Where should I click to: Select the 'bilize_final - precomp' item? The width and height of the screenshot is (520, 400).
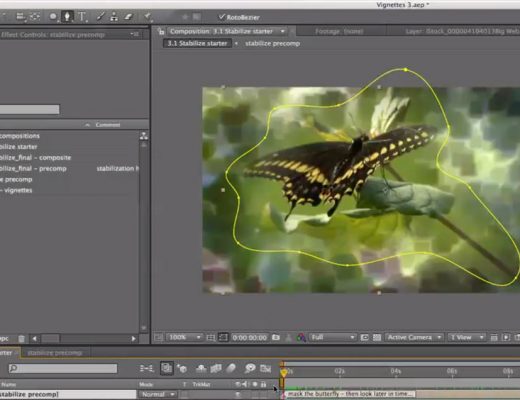click(33, 169)
